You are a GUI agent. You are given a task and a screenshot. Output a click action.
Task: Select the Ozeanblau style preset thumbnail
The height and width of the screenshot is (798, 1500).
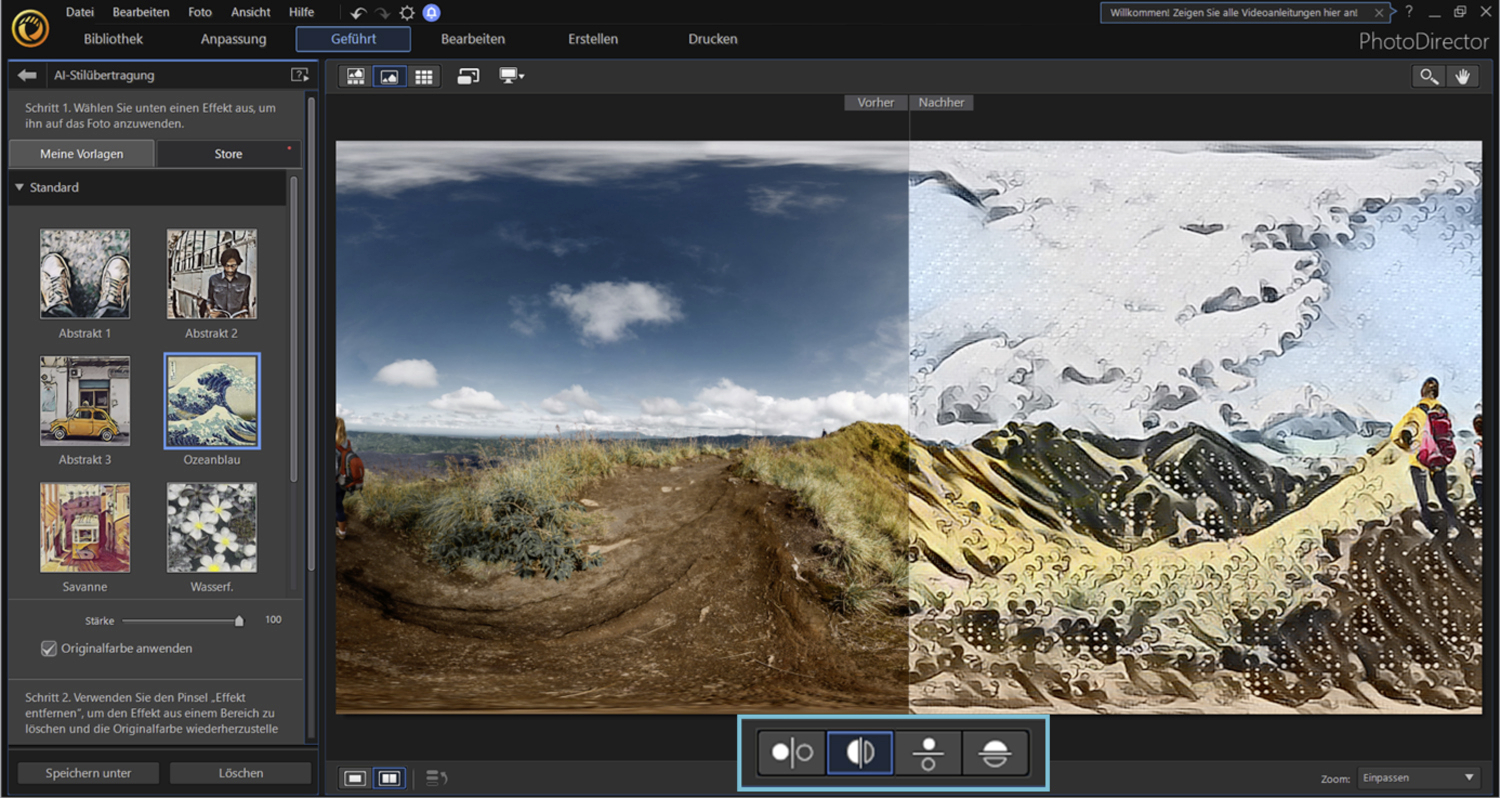pyautogui.click(x=211, y=400)
